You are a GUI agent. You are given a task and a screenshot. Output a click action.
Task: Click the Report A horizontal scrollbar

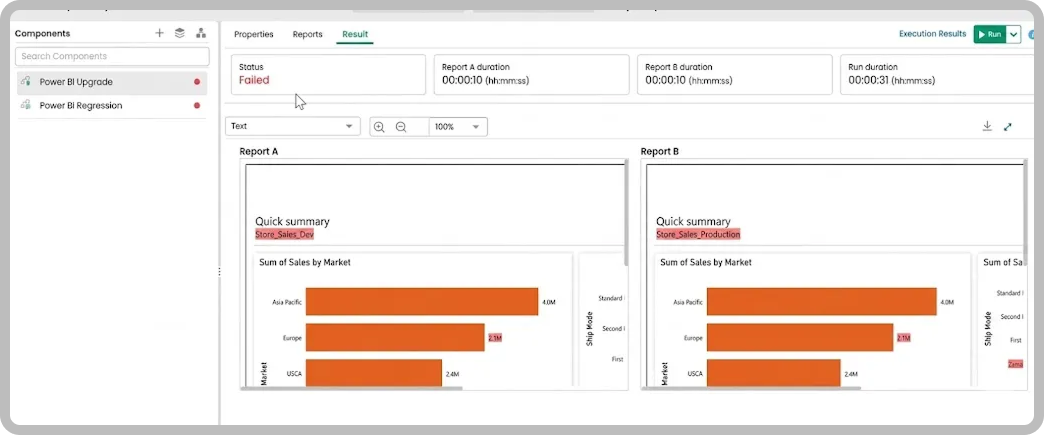coord(352,388)
